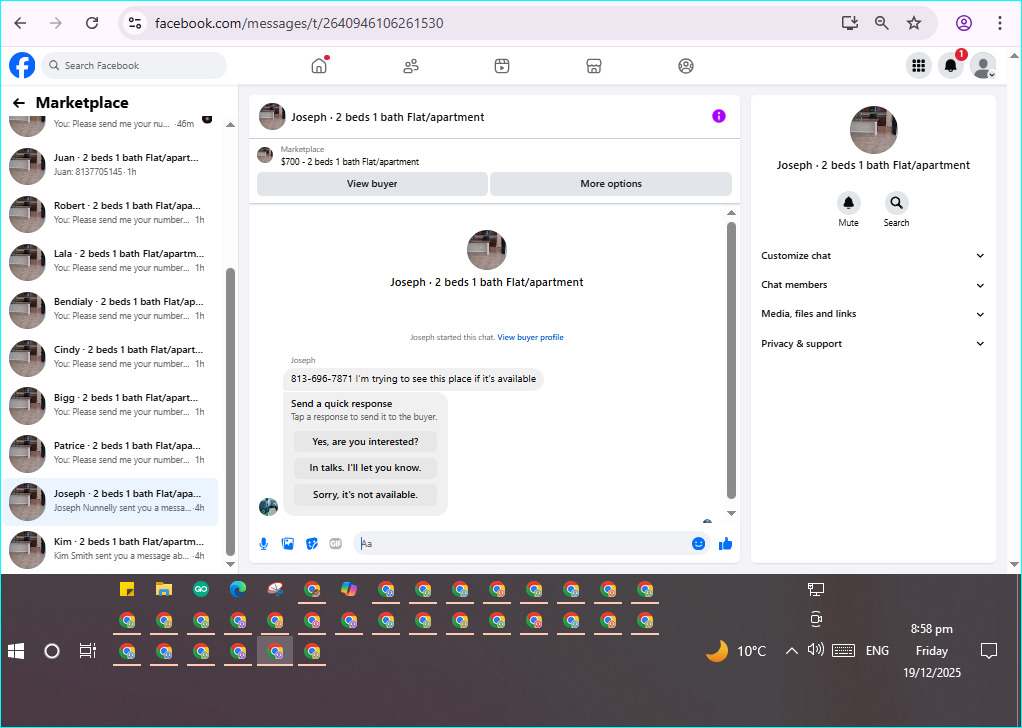Open Chrome profile icon
Viewport: 1022px width, 728px height.
964,23
